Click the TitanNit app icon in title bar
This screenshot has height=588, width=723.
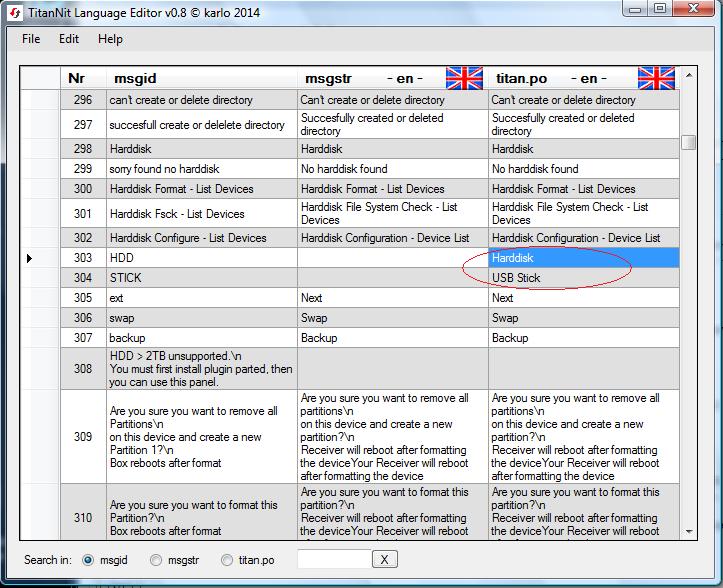coord(14,9)
